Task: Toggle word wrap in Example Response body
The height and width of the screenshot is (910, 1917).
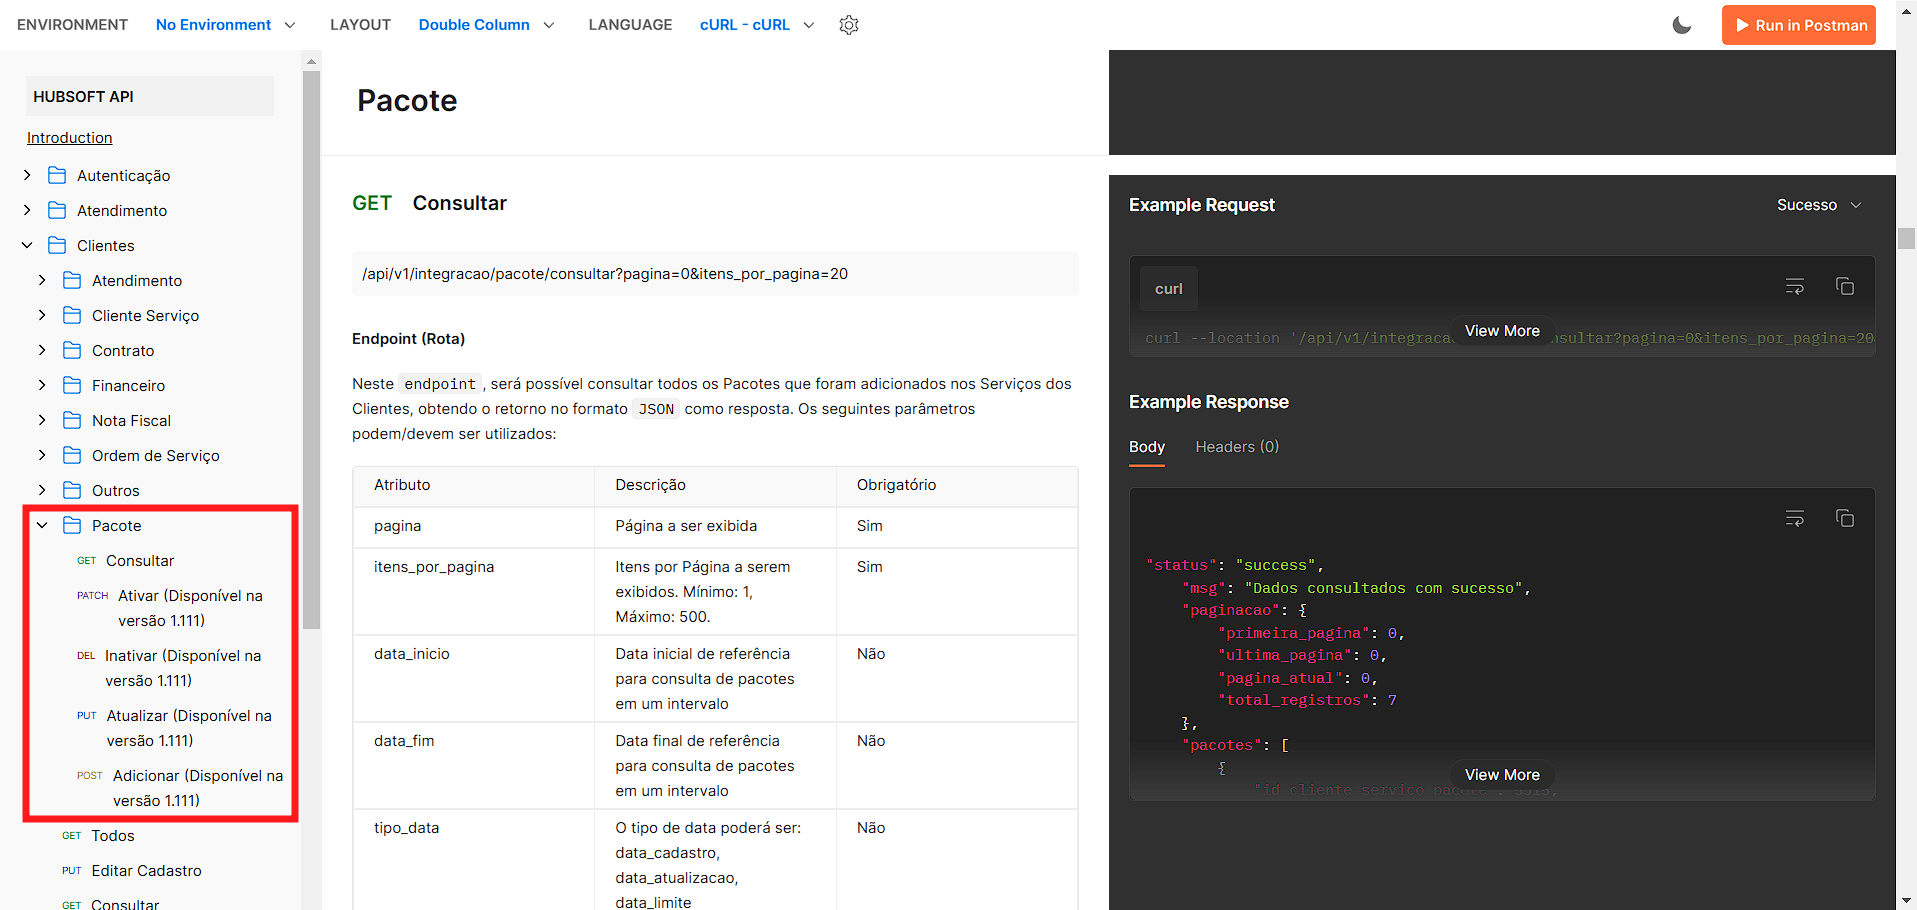Action: (1795, 518)
